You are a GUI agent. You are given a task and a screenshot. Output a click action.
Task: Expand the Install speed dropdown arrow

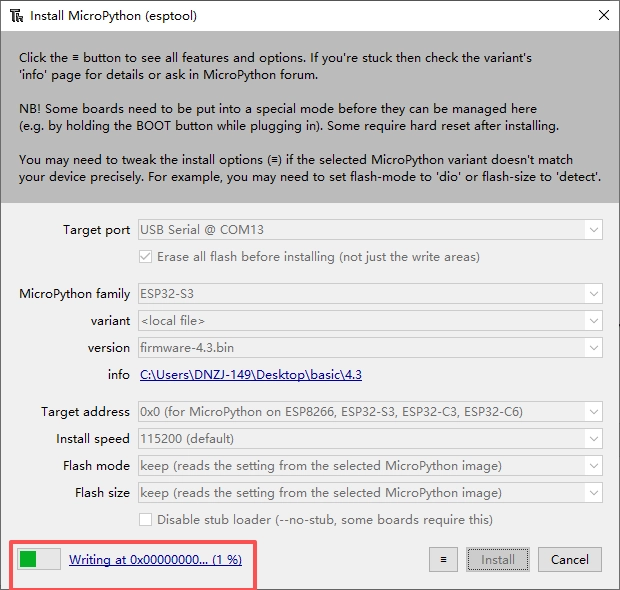[x=593, y=439]
